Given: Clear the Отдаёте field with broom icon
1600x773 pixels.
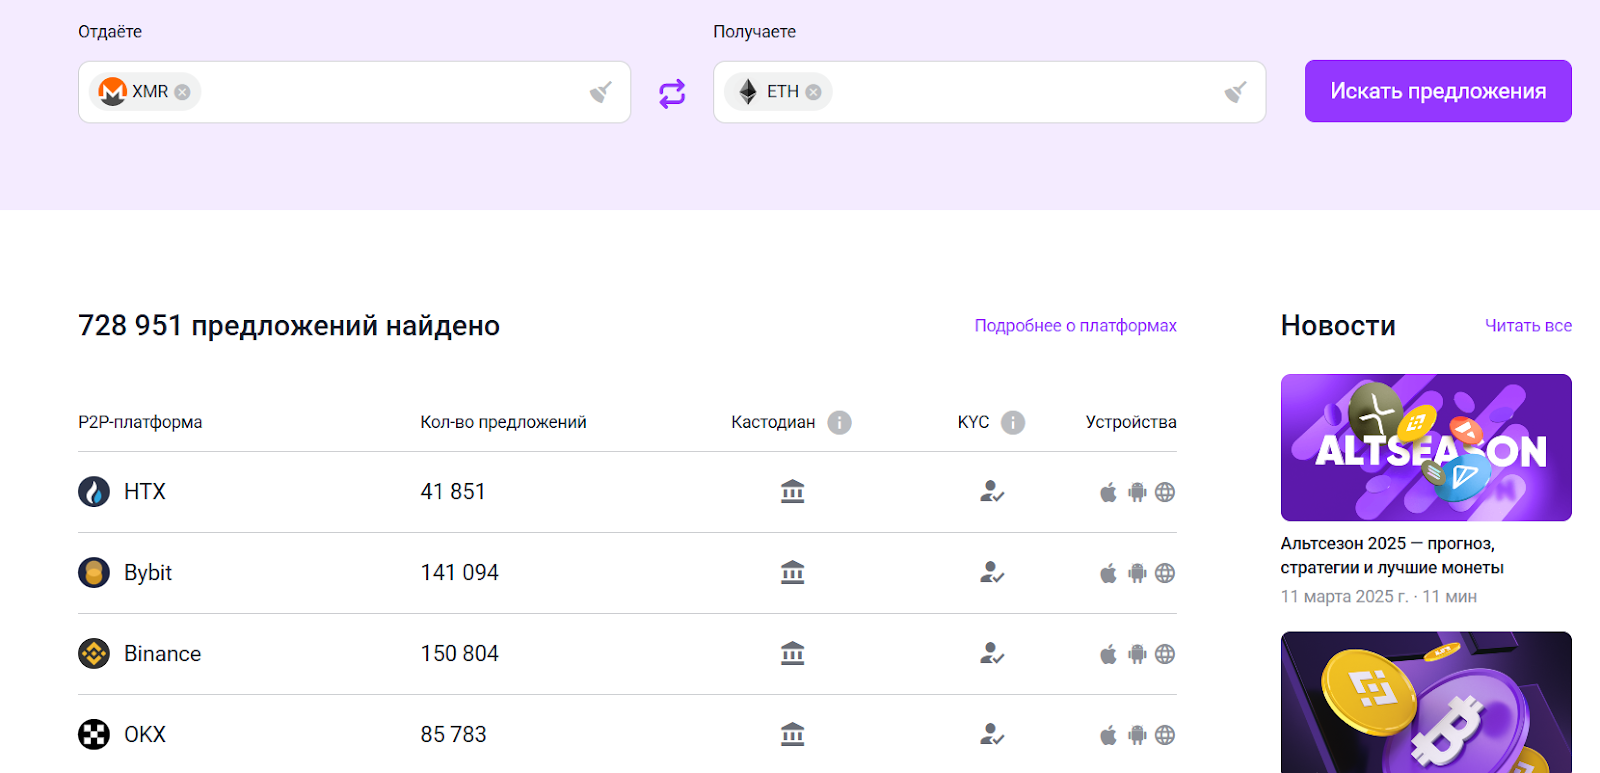Looking at the screenshot, I should pyautogui.click(x=600, y=92).
